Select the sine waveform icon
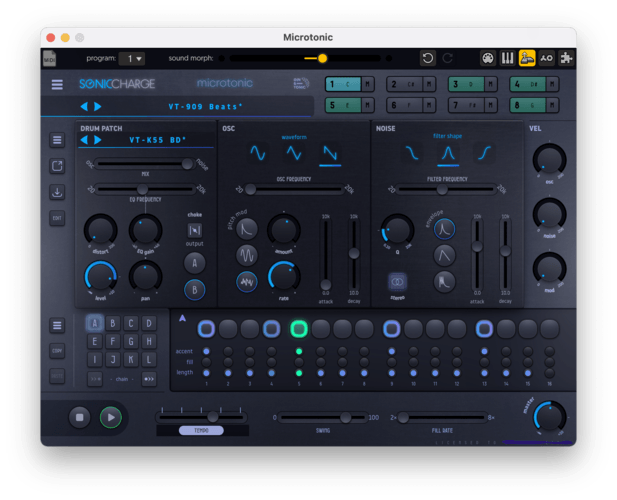The image size is (617, 500). point(258,153)
